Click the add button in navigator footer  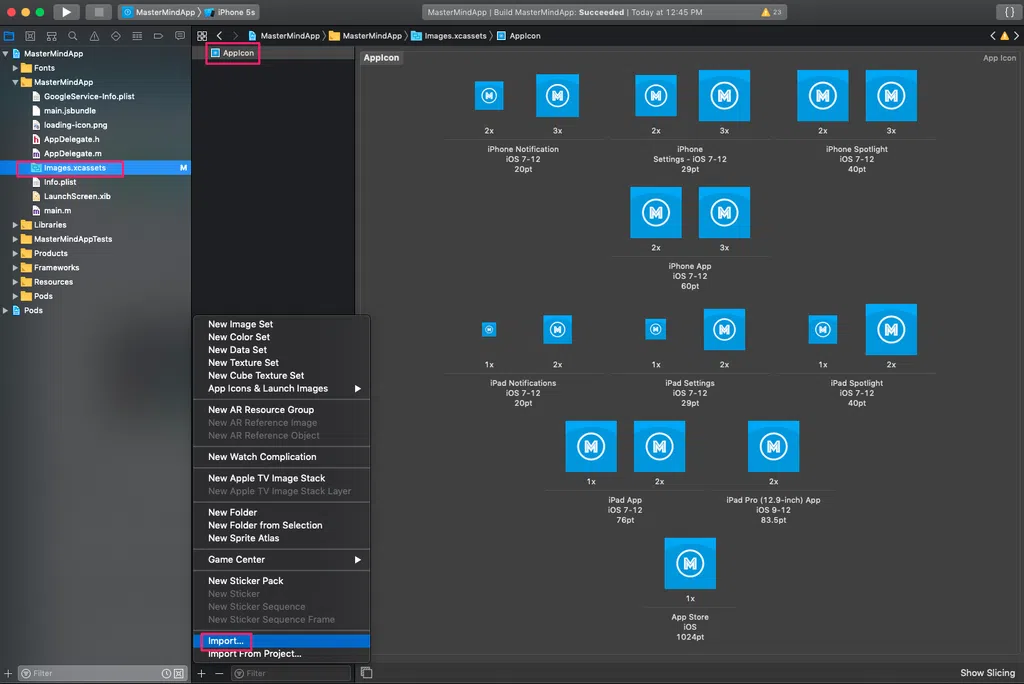8,673
